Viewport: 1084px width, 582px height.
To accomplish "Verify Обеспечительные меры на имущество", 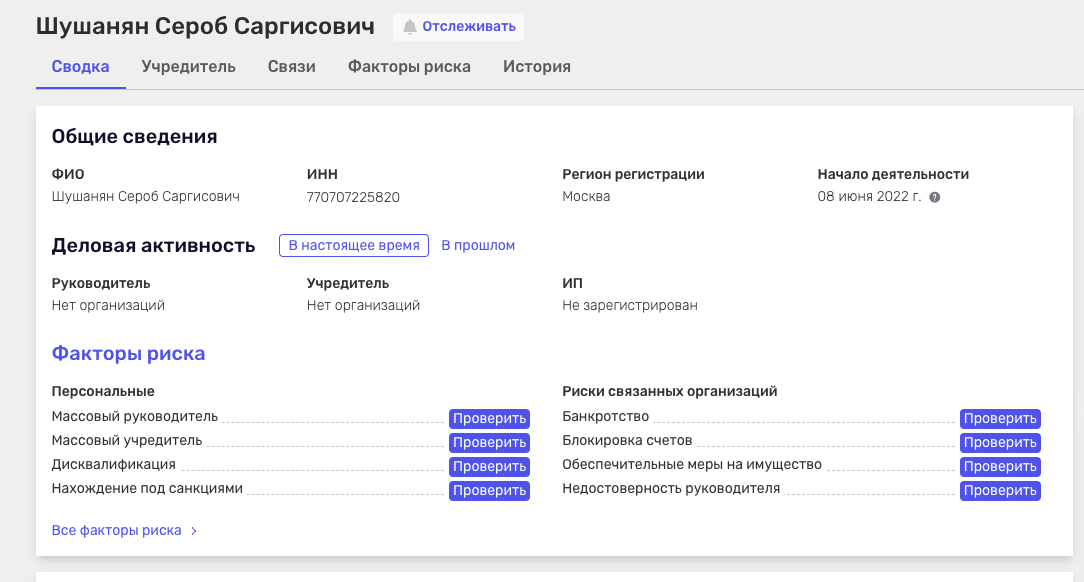I will 1000,466.
